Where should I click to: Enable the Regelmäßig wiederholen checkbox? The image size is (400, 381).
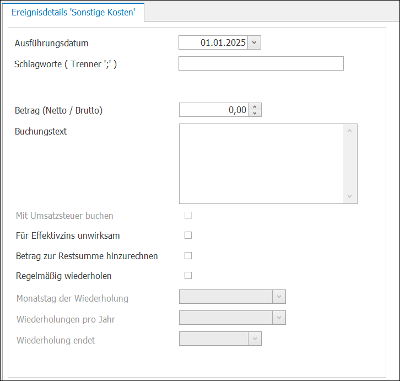[x=188, y=275]
